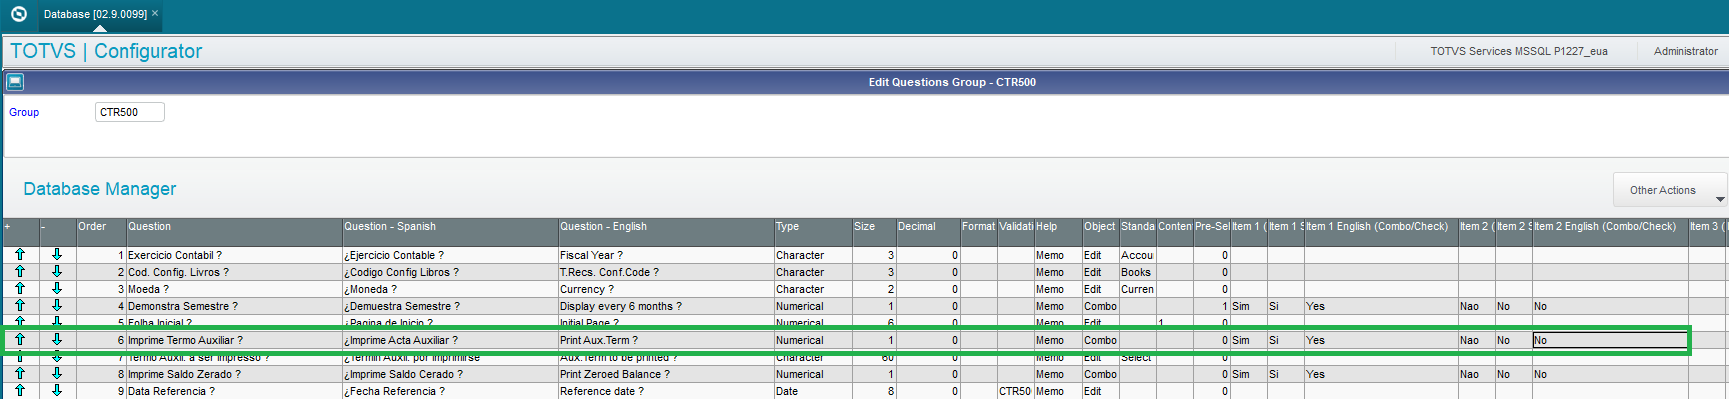Click the 'Currency ?' English cell

tap(666, 289)
